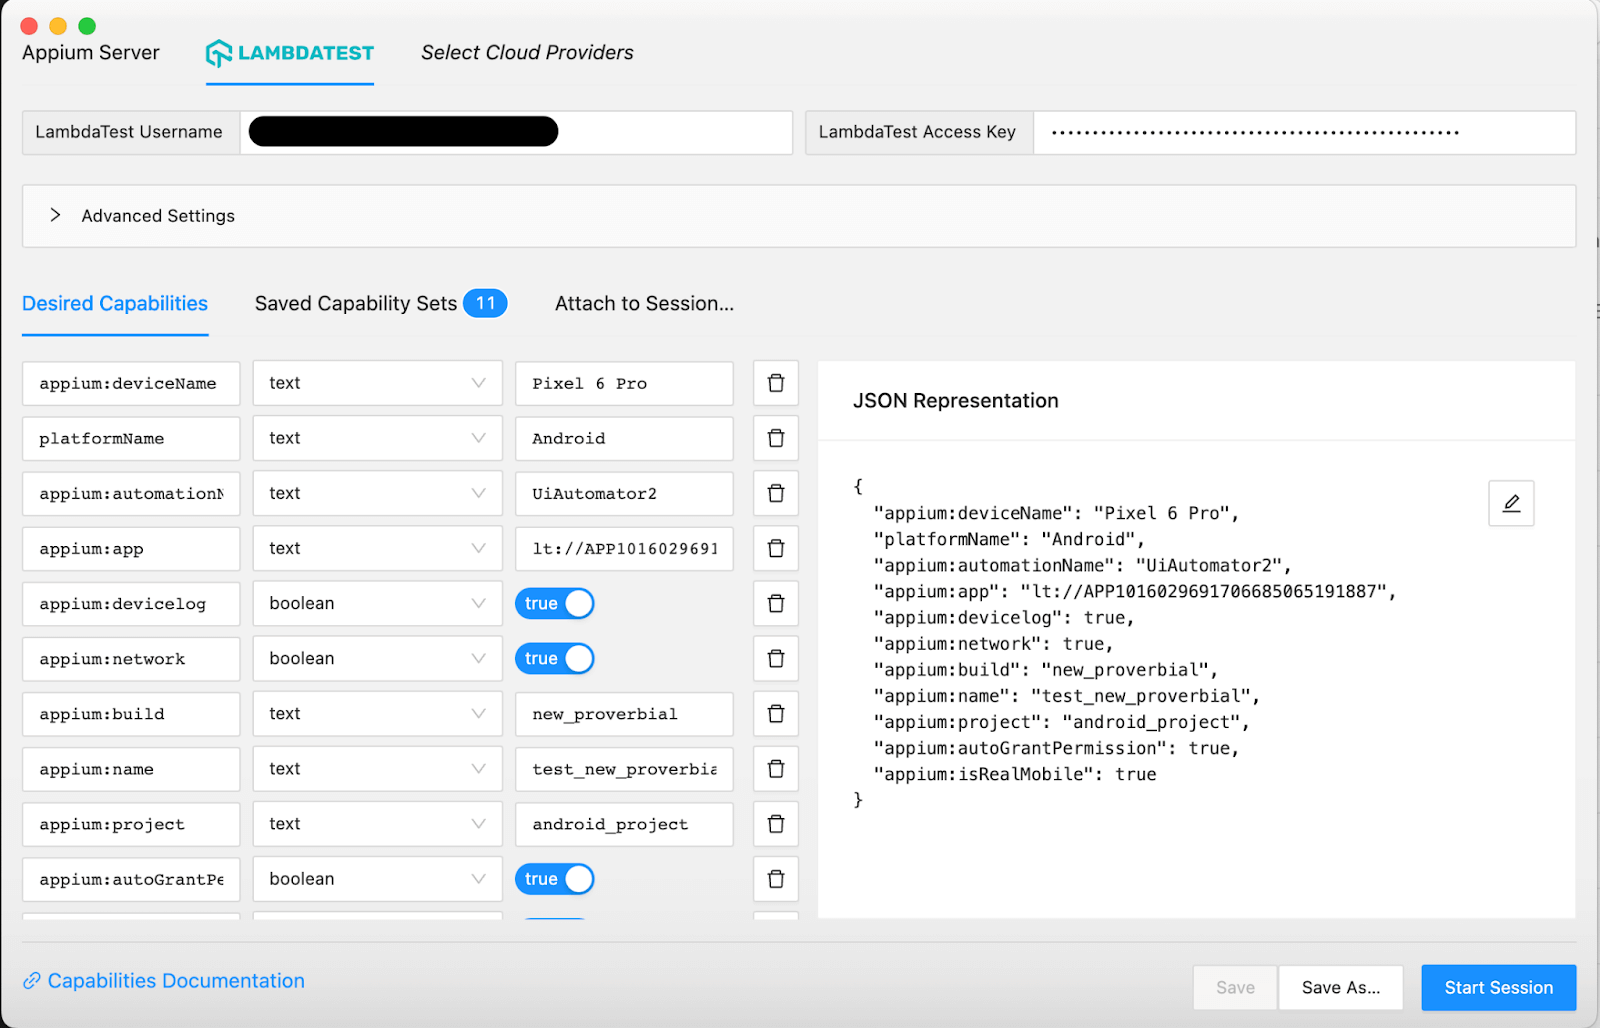This screenshot has width=1600, height=1028.
Task: Open the Select Cloud Providers tab
Action: coord(527,53)
